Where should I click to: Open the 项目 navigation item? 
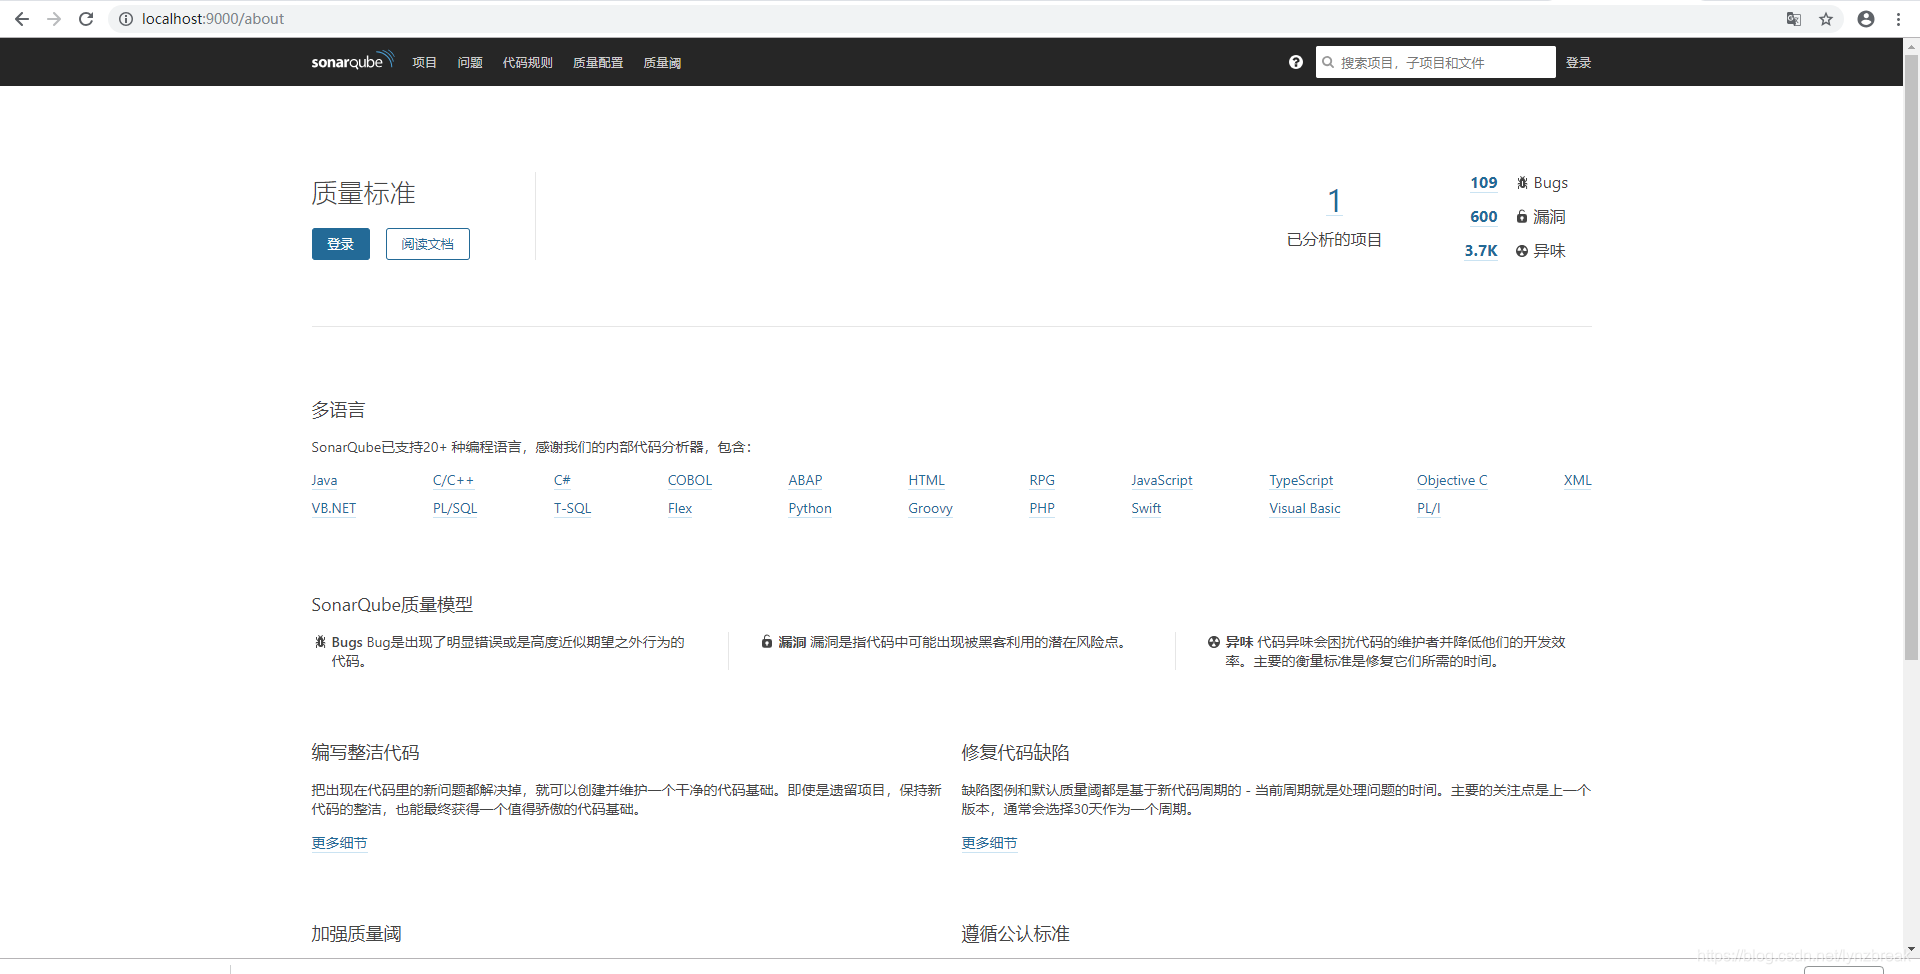click(x=424, y=62)
